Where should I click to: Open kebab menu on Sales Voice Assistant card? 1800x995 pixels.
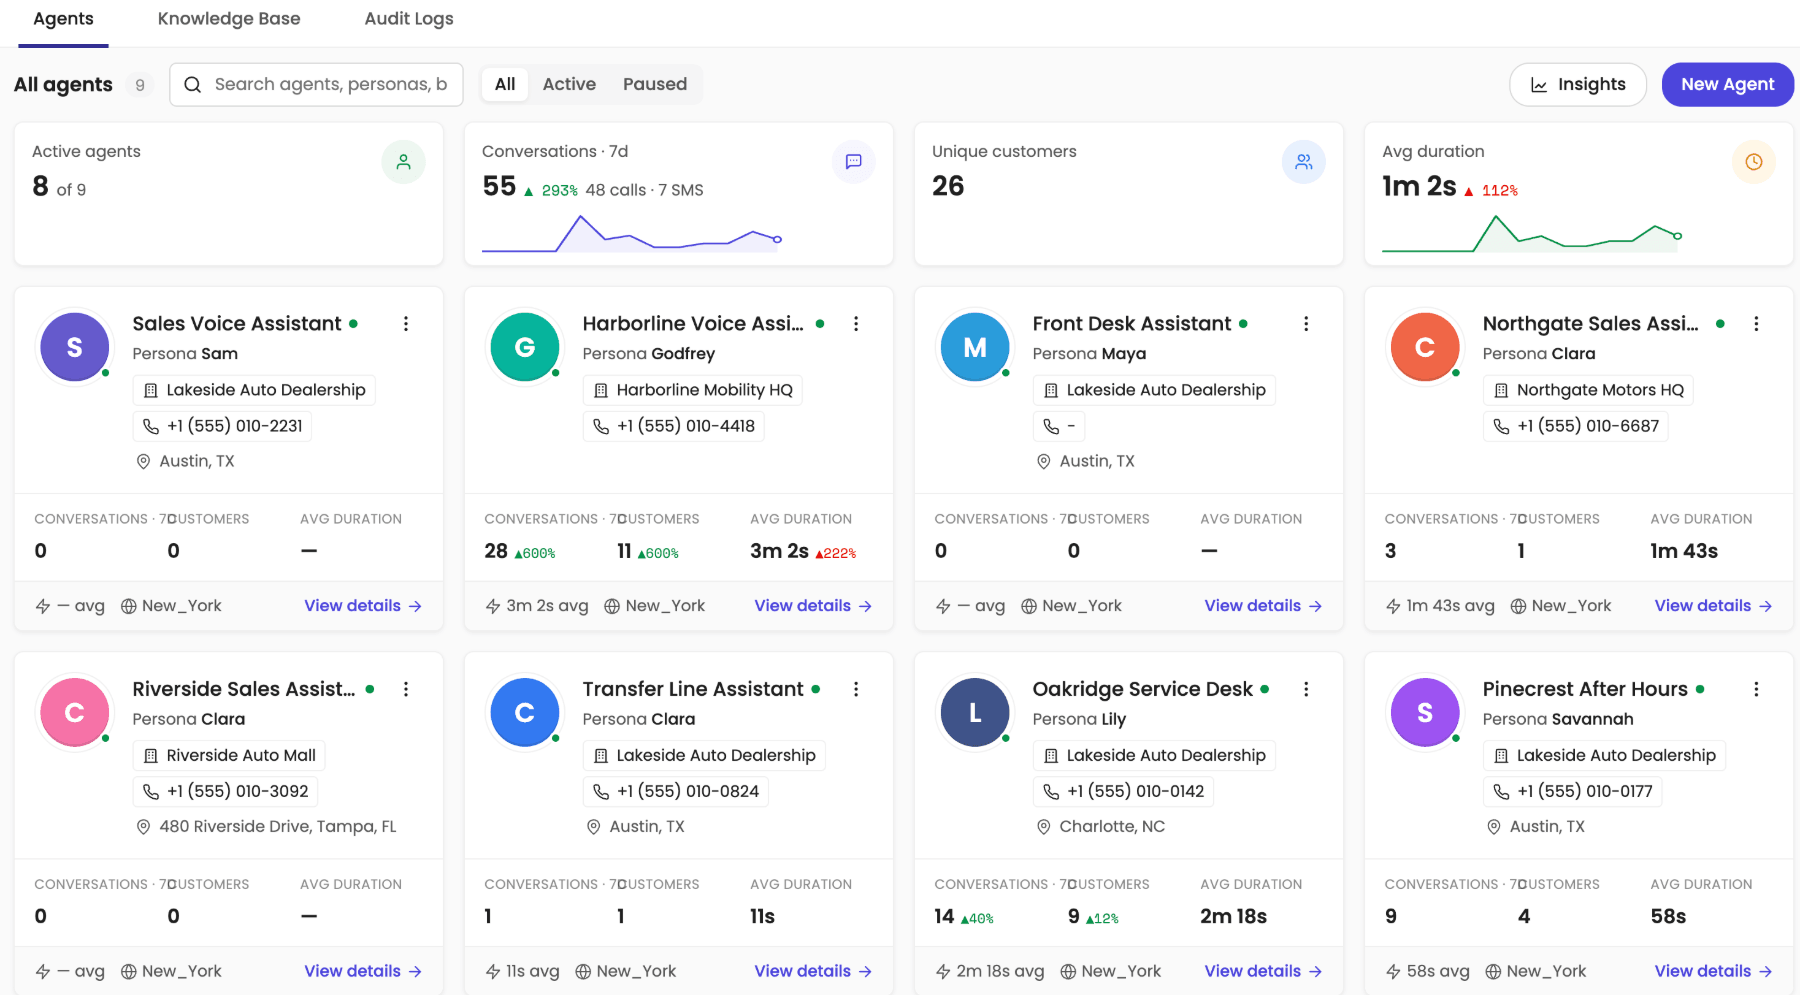pos(405,324)
